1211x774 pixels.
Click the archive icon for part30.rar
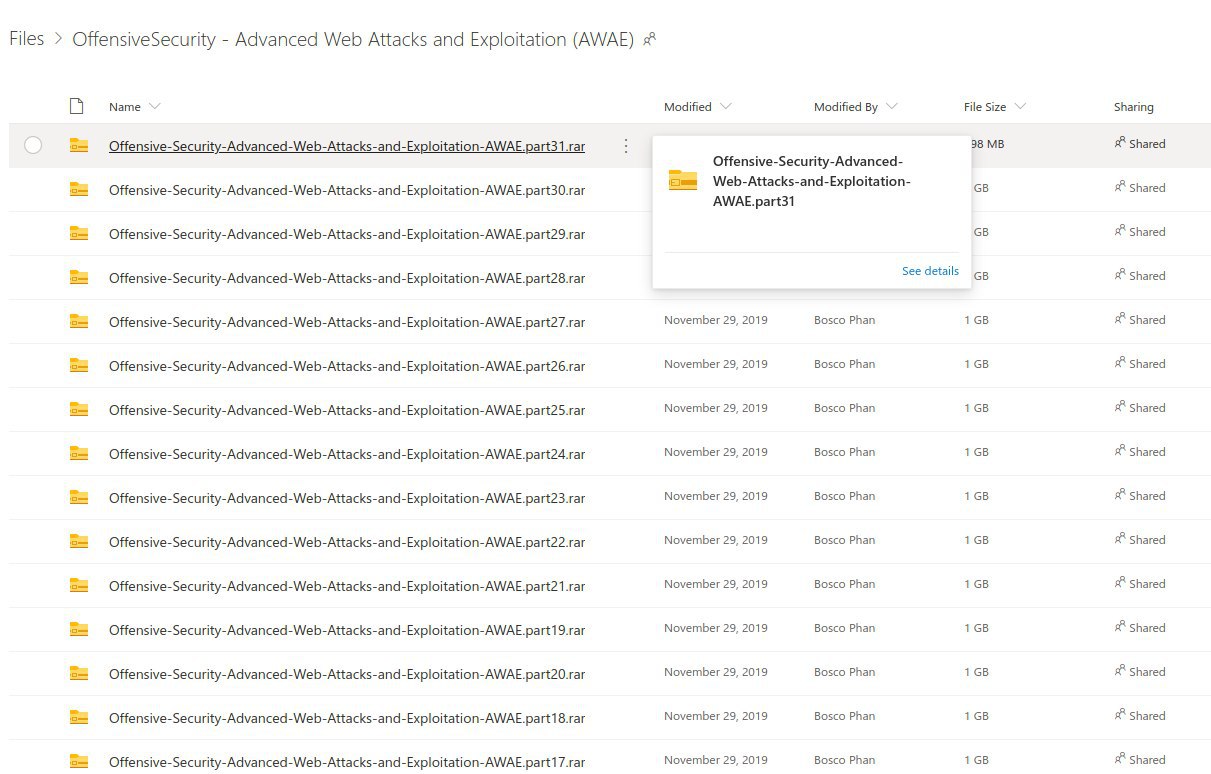(x=79, y=189)
